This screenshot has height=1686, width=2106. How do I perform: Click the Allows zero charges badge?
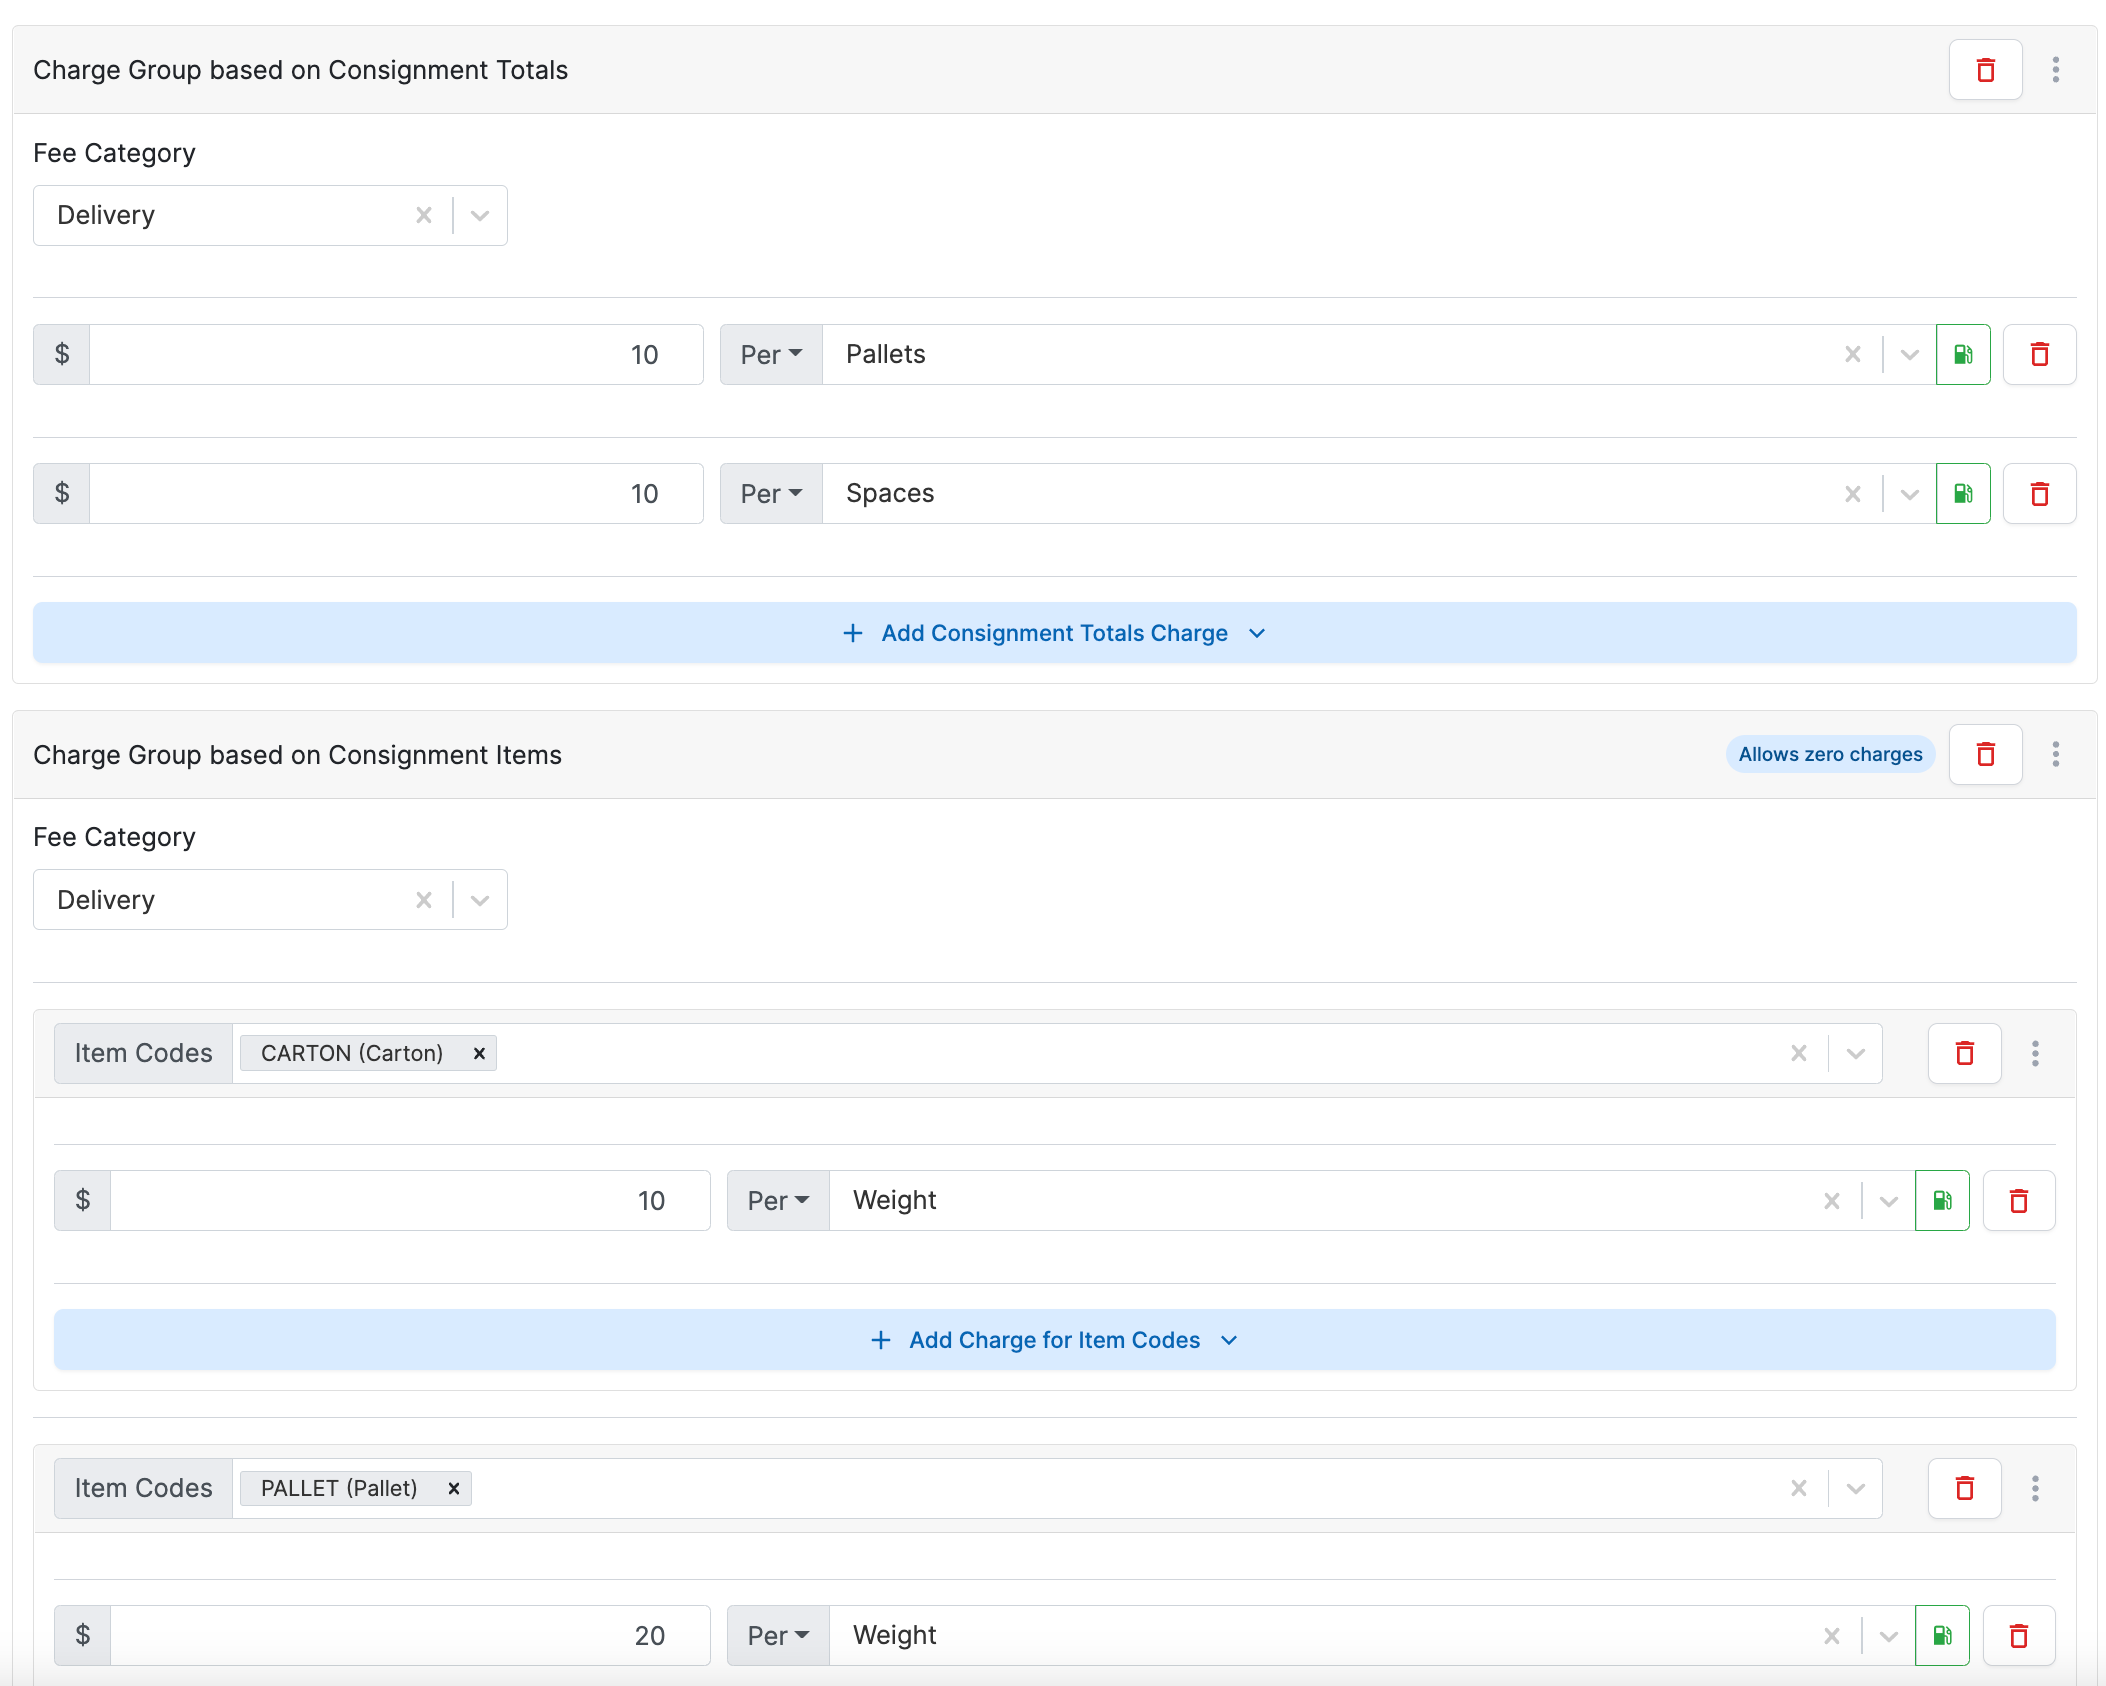[x=1829, y=755]
